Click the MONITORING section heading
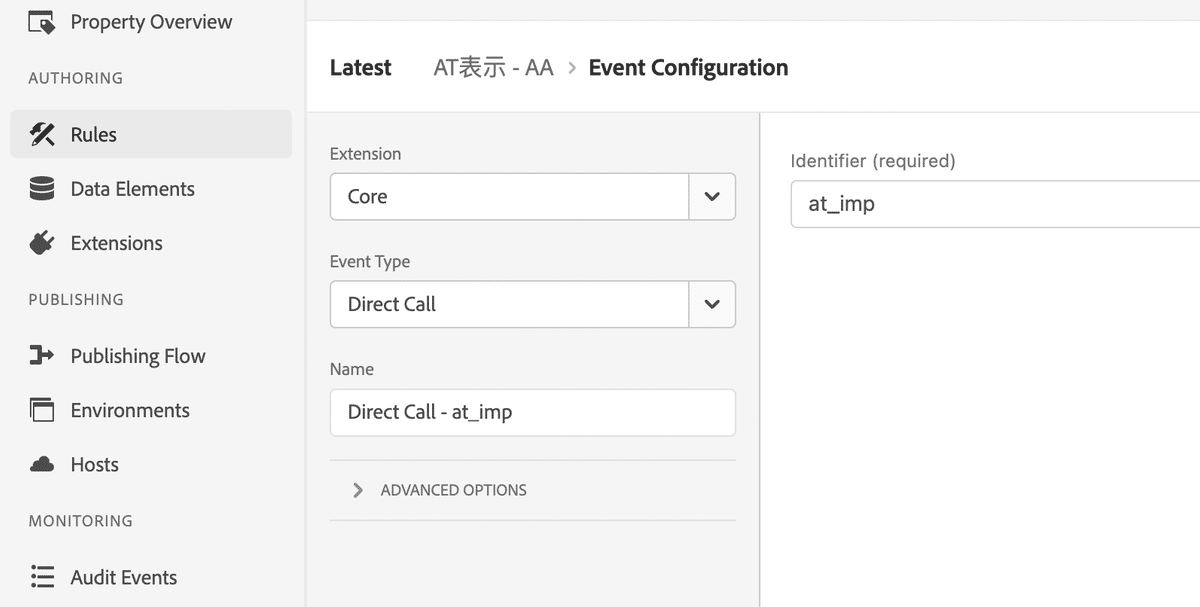 (80, 521)
